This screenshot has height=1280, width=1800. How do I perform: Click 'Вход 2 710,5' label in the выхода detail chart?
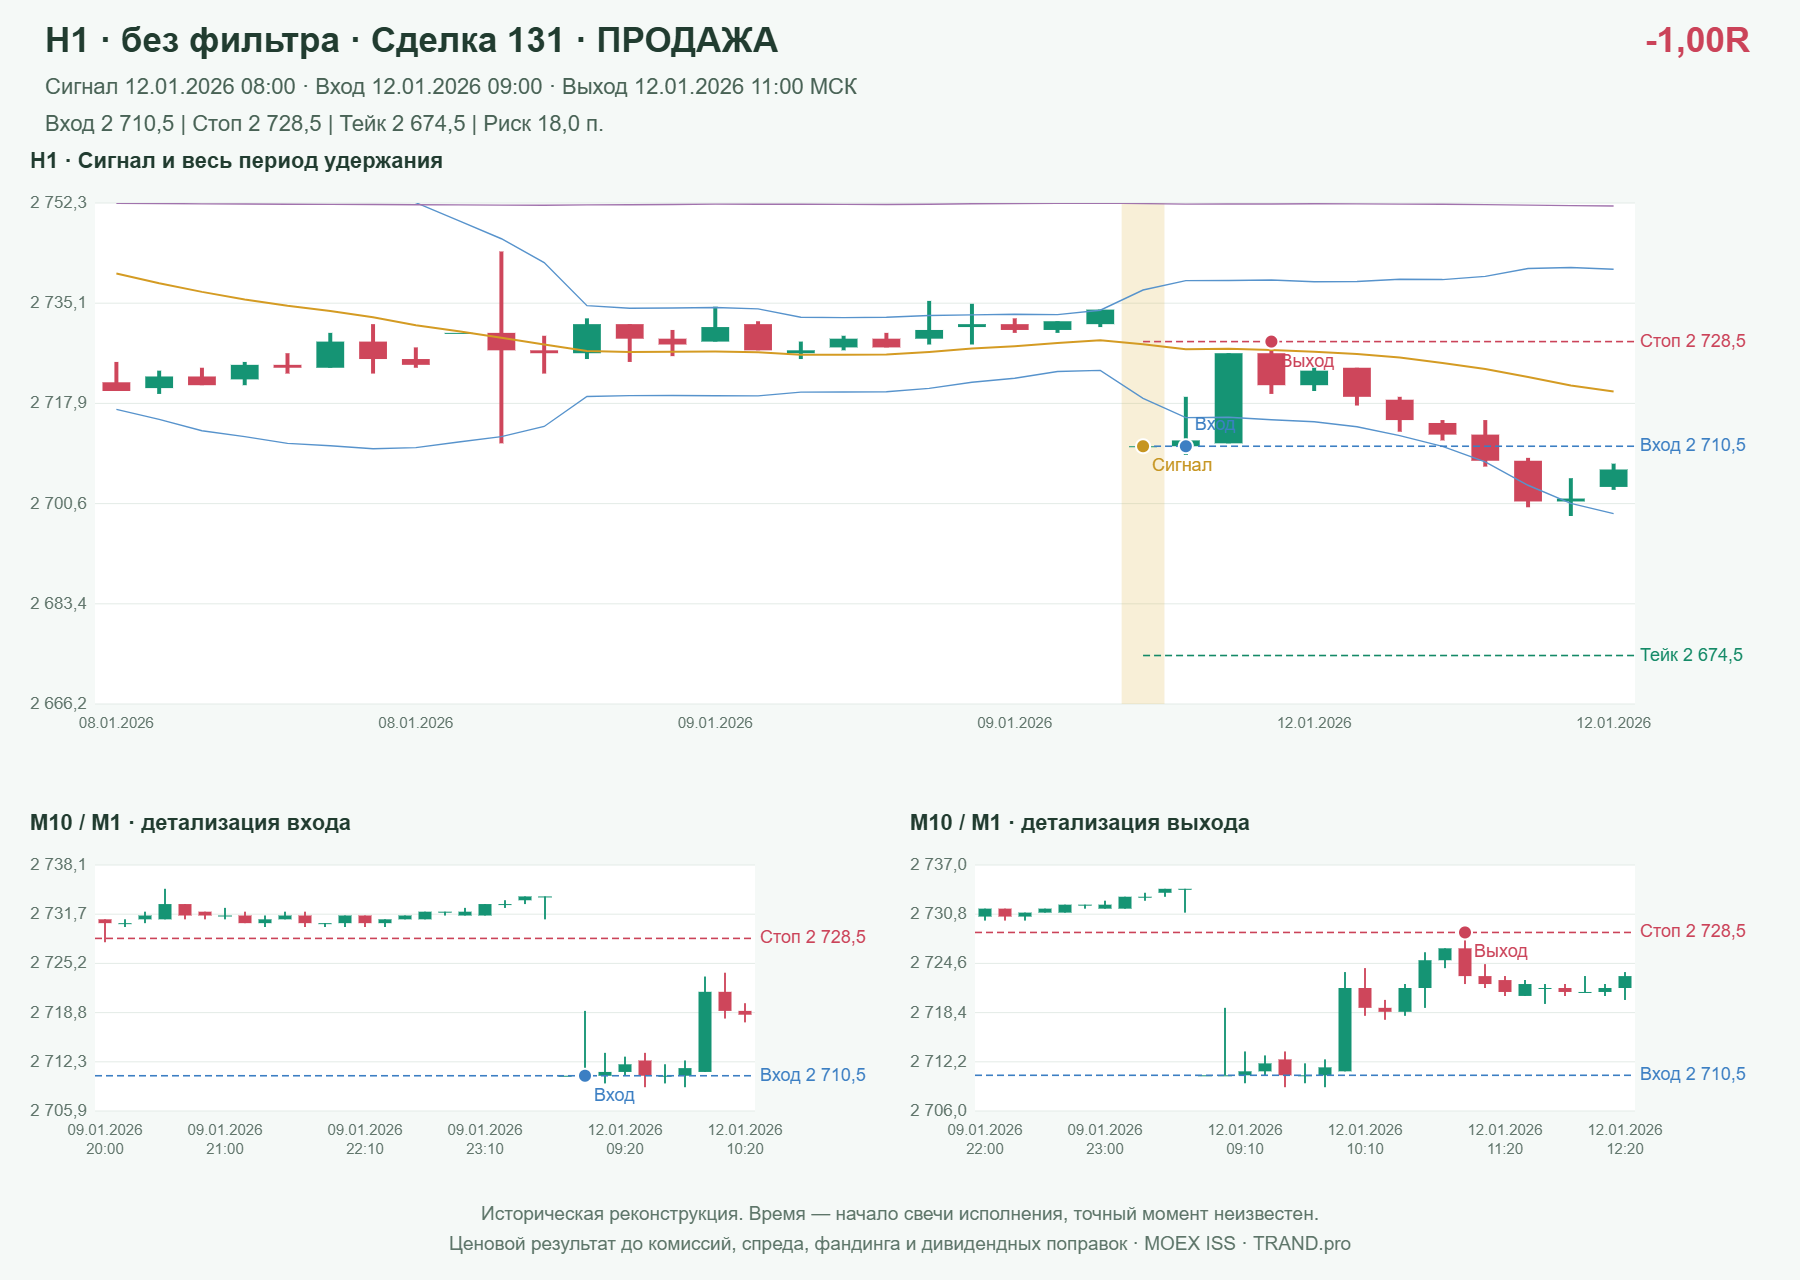(x=1693, y=1074)
